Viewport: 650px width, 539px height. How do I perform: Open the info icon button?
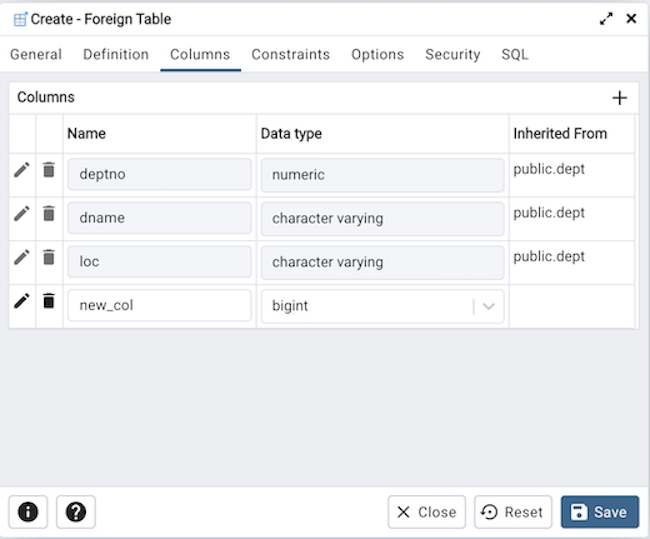[28, 512]
